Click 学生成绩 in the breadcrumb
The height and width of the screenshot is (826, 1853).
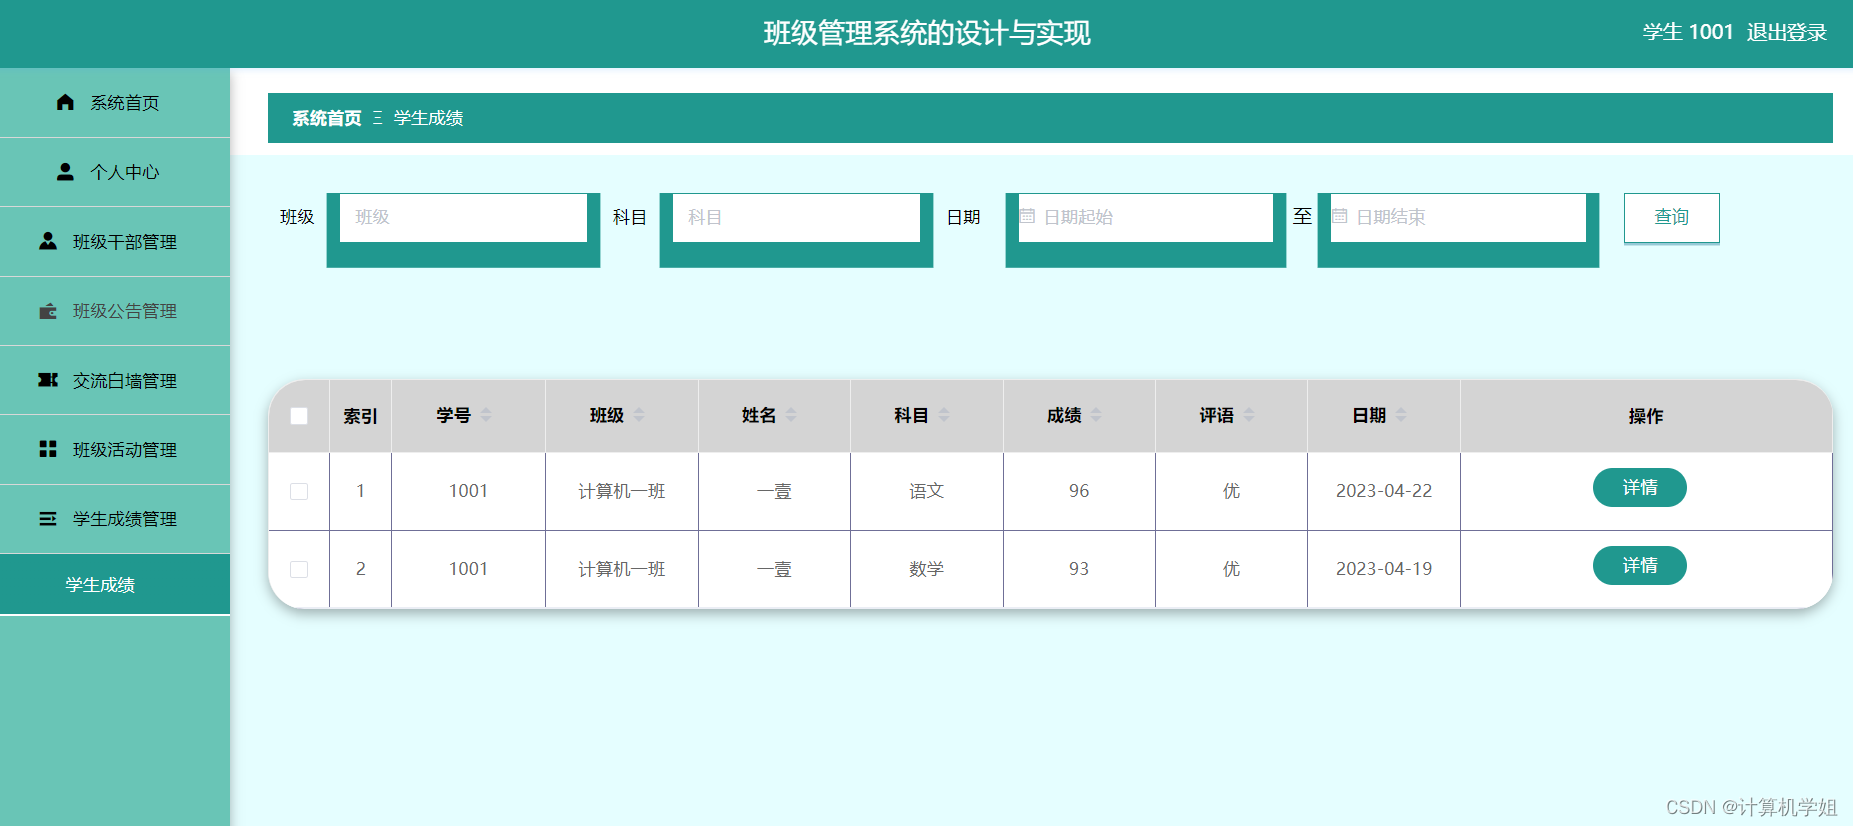pyautogui.click(x=428, y=118)
